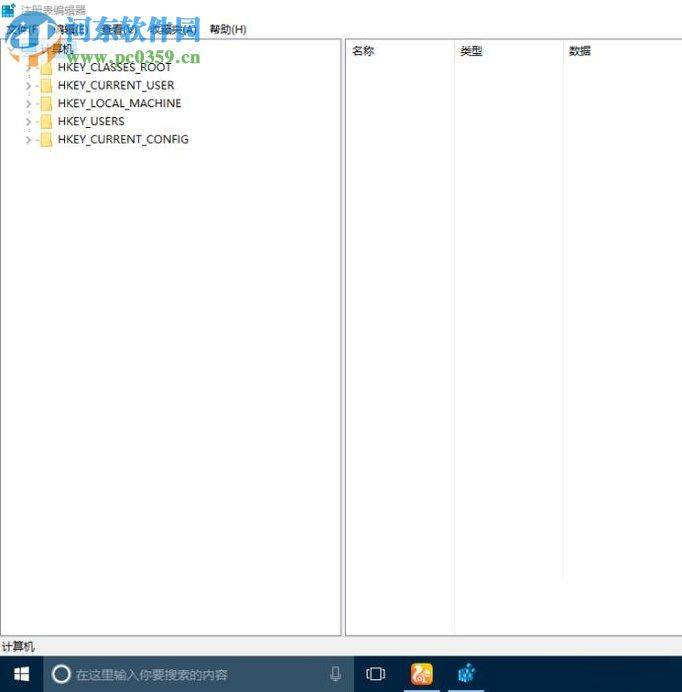
Task: Click the microphone icon in search box
Action: pos(335,674)
